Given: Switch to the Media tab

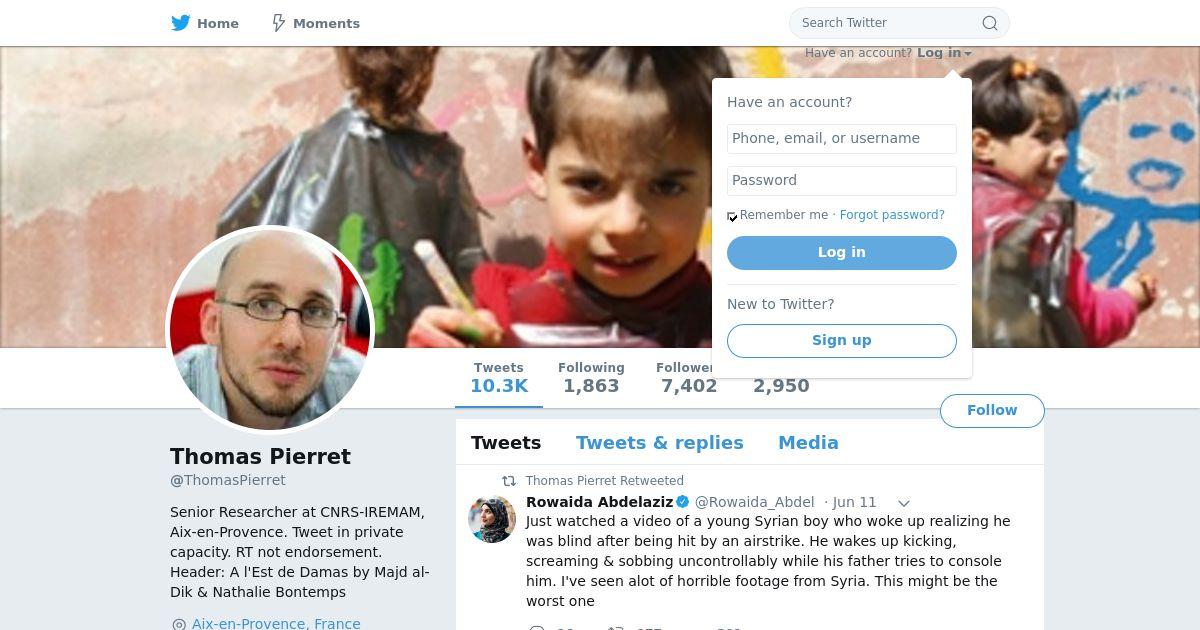Looking at the screenshot, I should [x=808, y=443].
